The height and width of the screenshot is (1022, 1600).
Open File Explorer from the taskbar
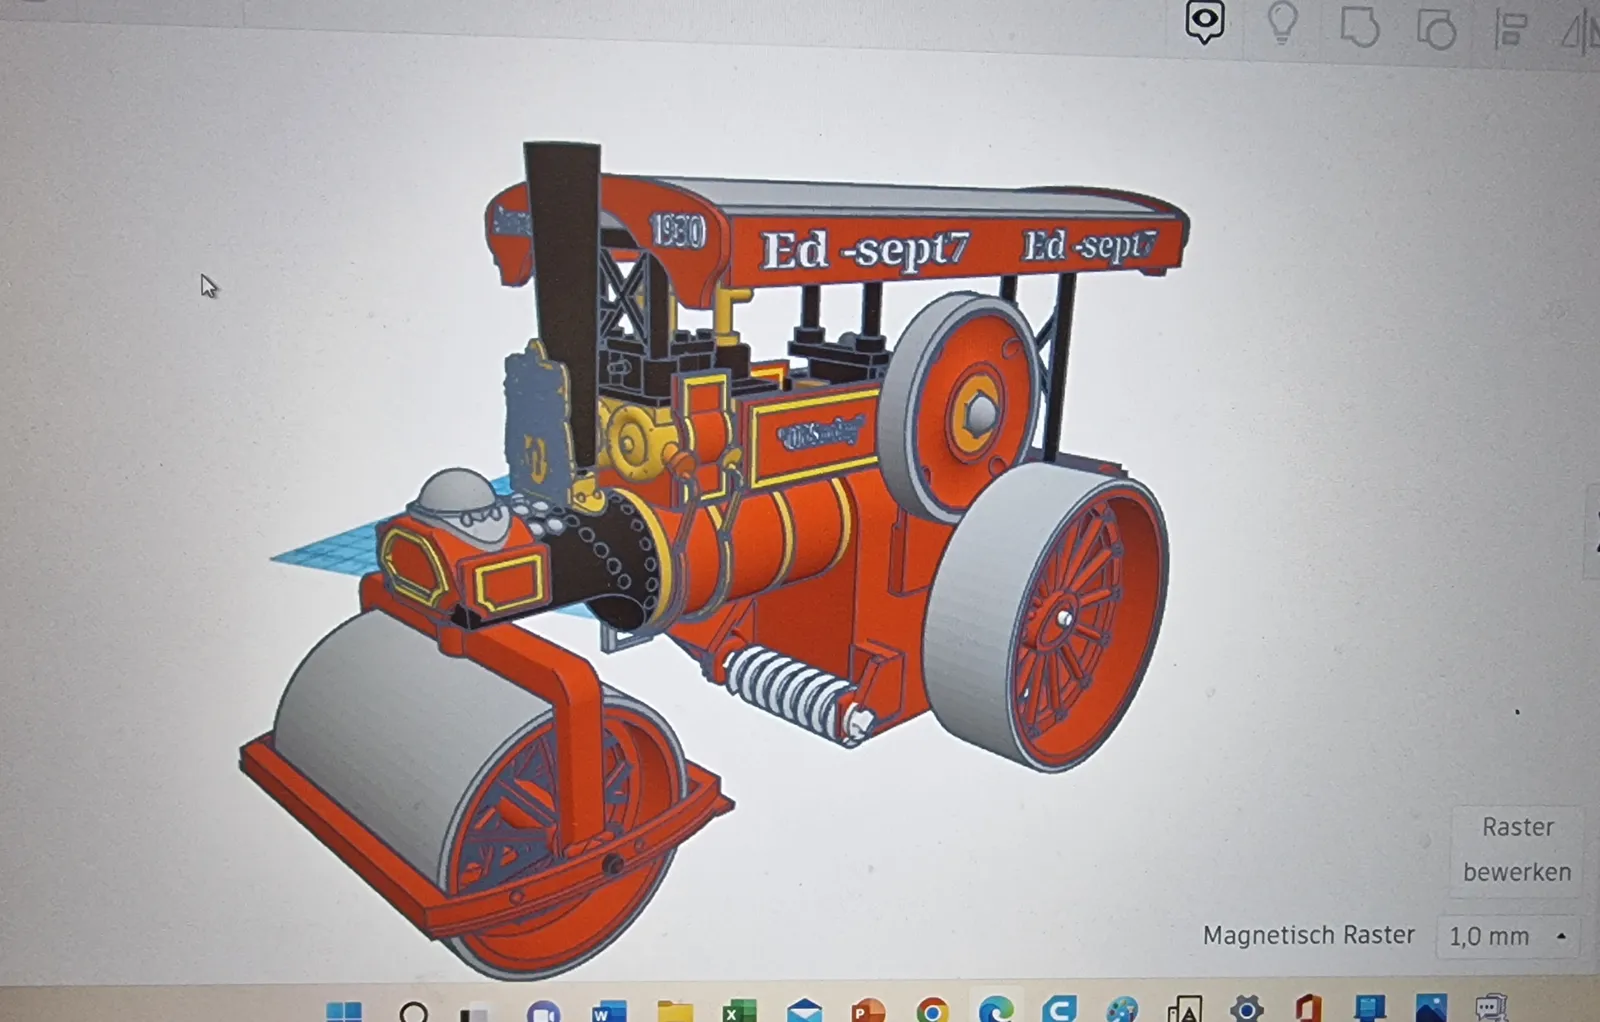click(x=674, y=1012)
